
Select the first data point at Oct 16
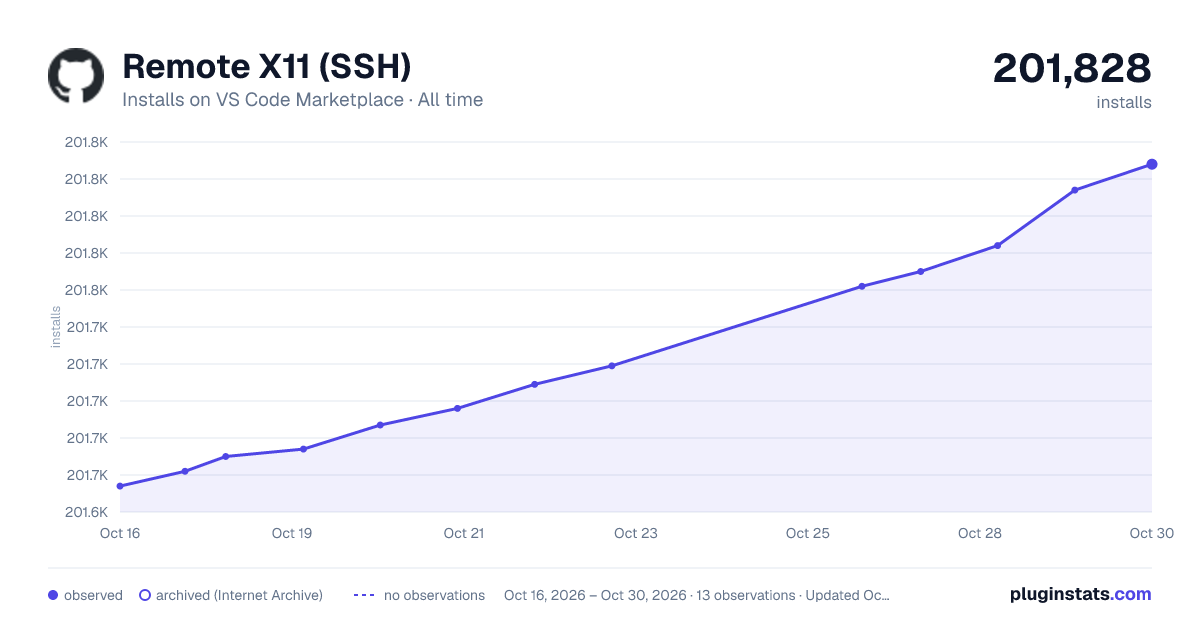coord(120,486)
